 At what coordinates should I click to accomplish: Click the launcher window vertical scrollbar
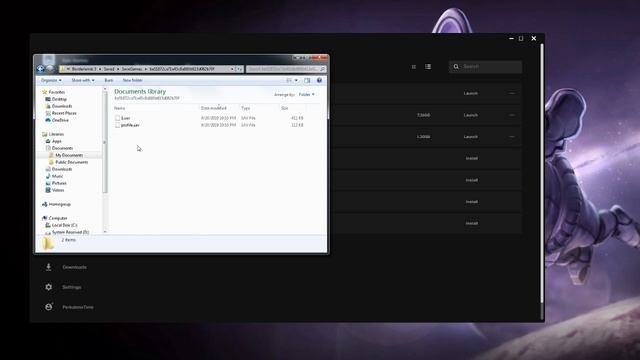542,173
